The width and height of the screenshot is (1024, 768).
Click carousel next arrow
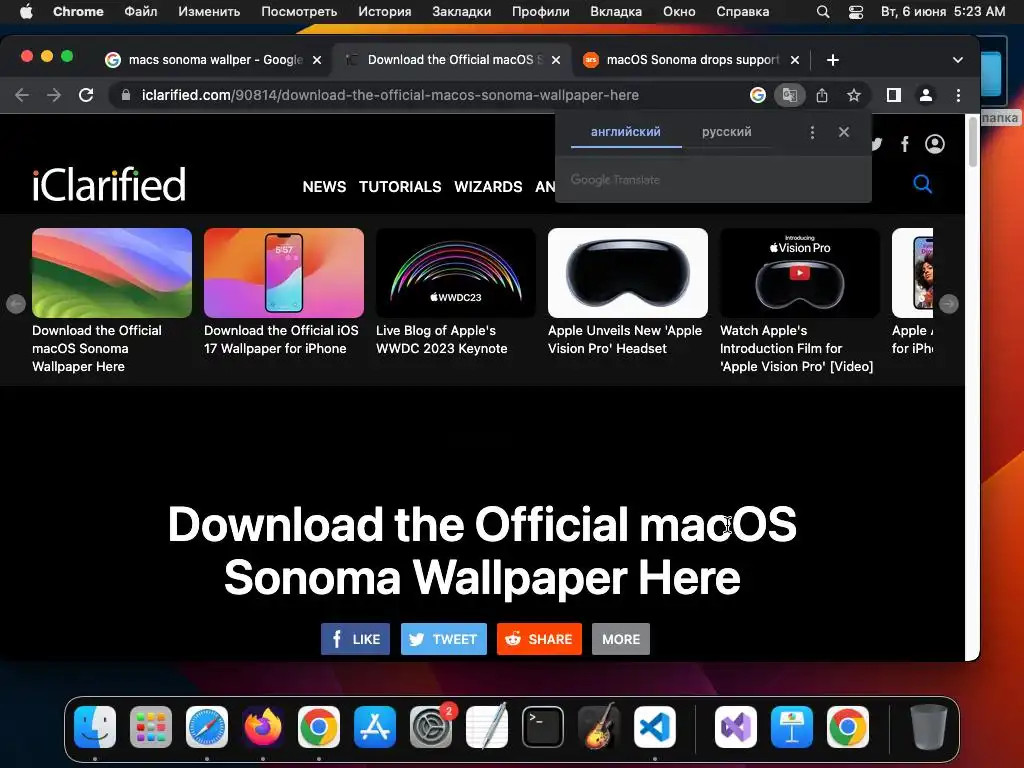point(948,304)
